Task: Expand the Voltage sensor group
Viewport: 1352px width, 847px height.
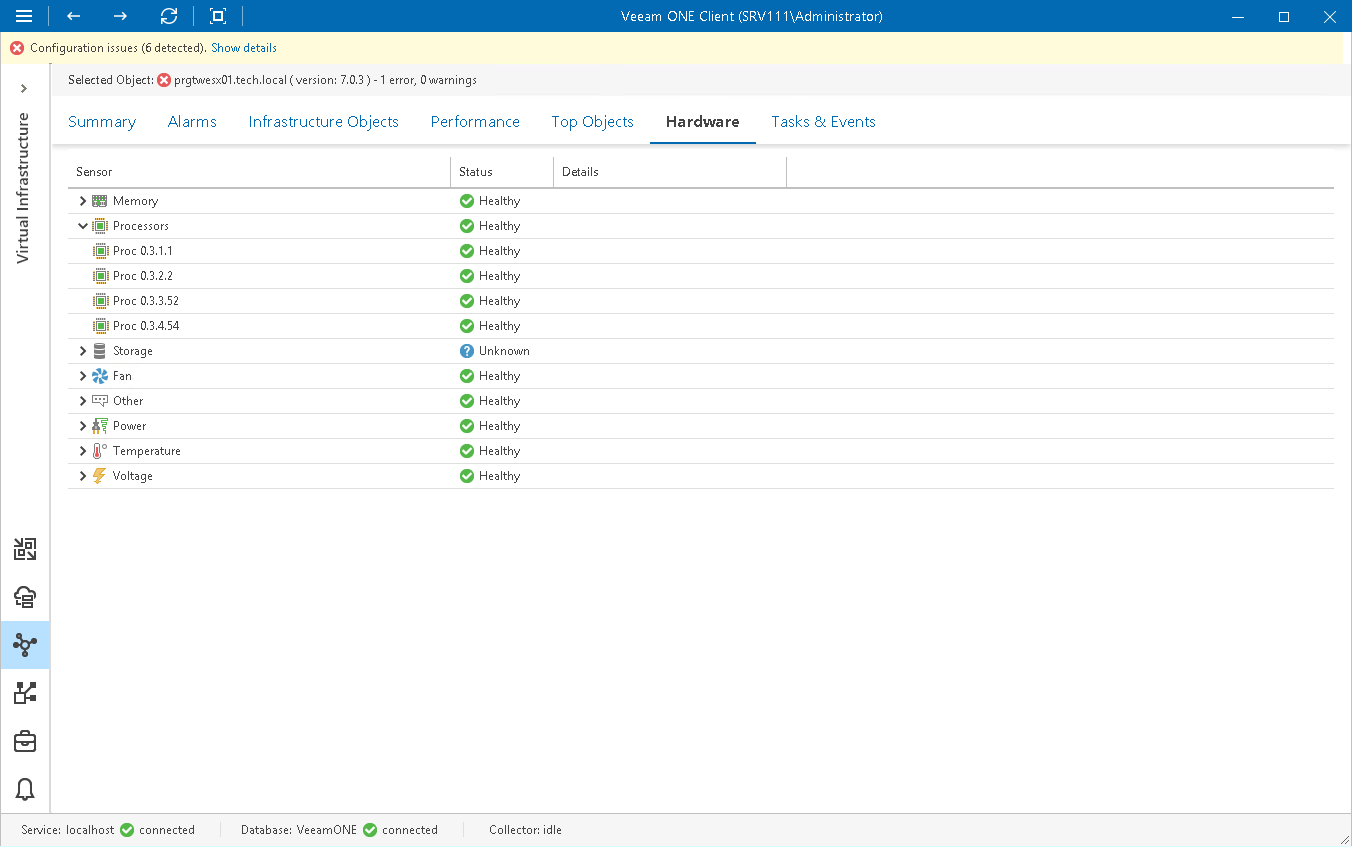Action: click(83, 476)
